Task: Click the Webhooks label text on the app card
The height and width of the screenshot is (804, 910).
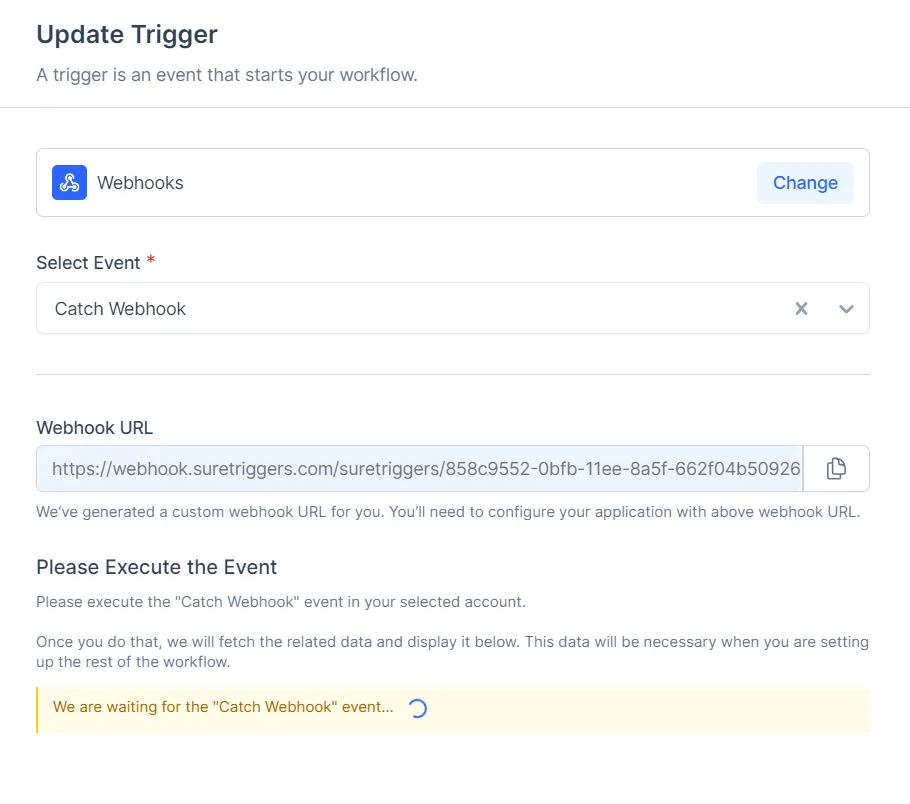Action: [140, 182]
